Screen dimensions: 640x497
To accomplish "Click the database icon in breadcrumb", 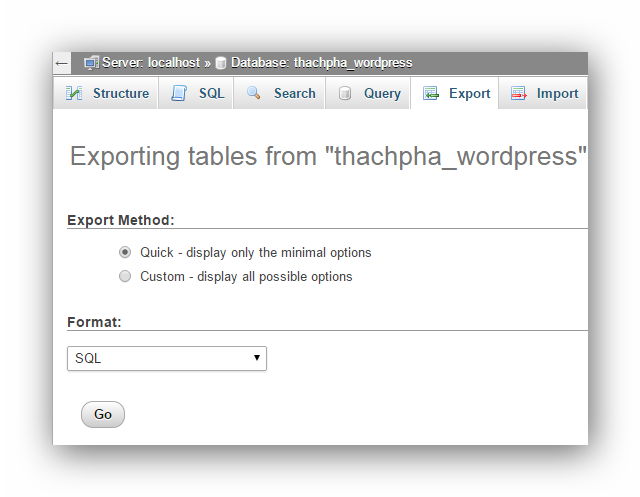I will click(x=220, y=63).
